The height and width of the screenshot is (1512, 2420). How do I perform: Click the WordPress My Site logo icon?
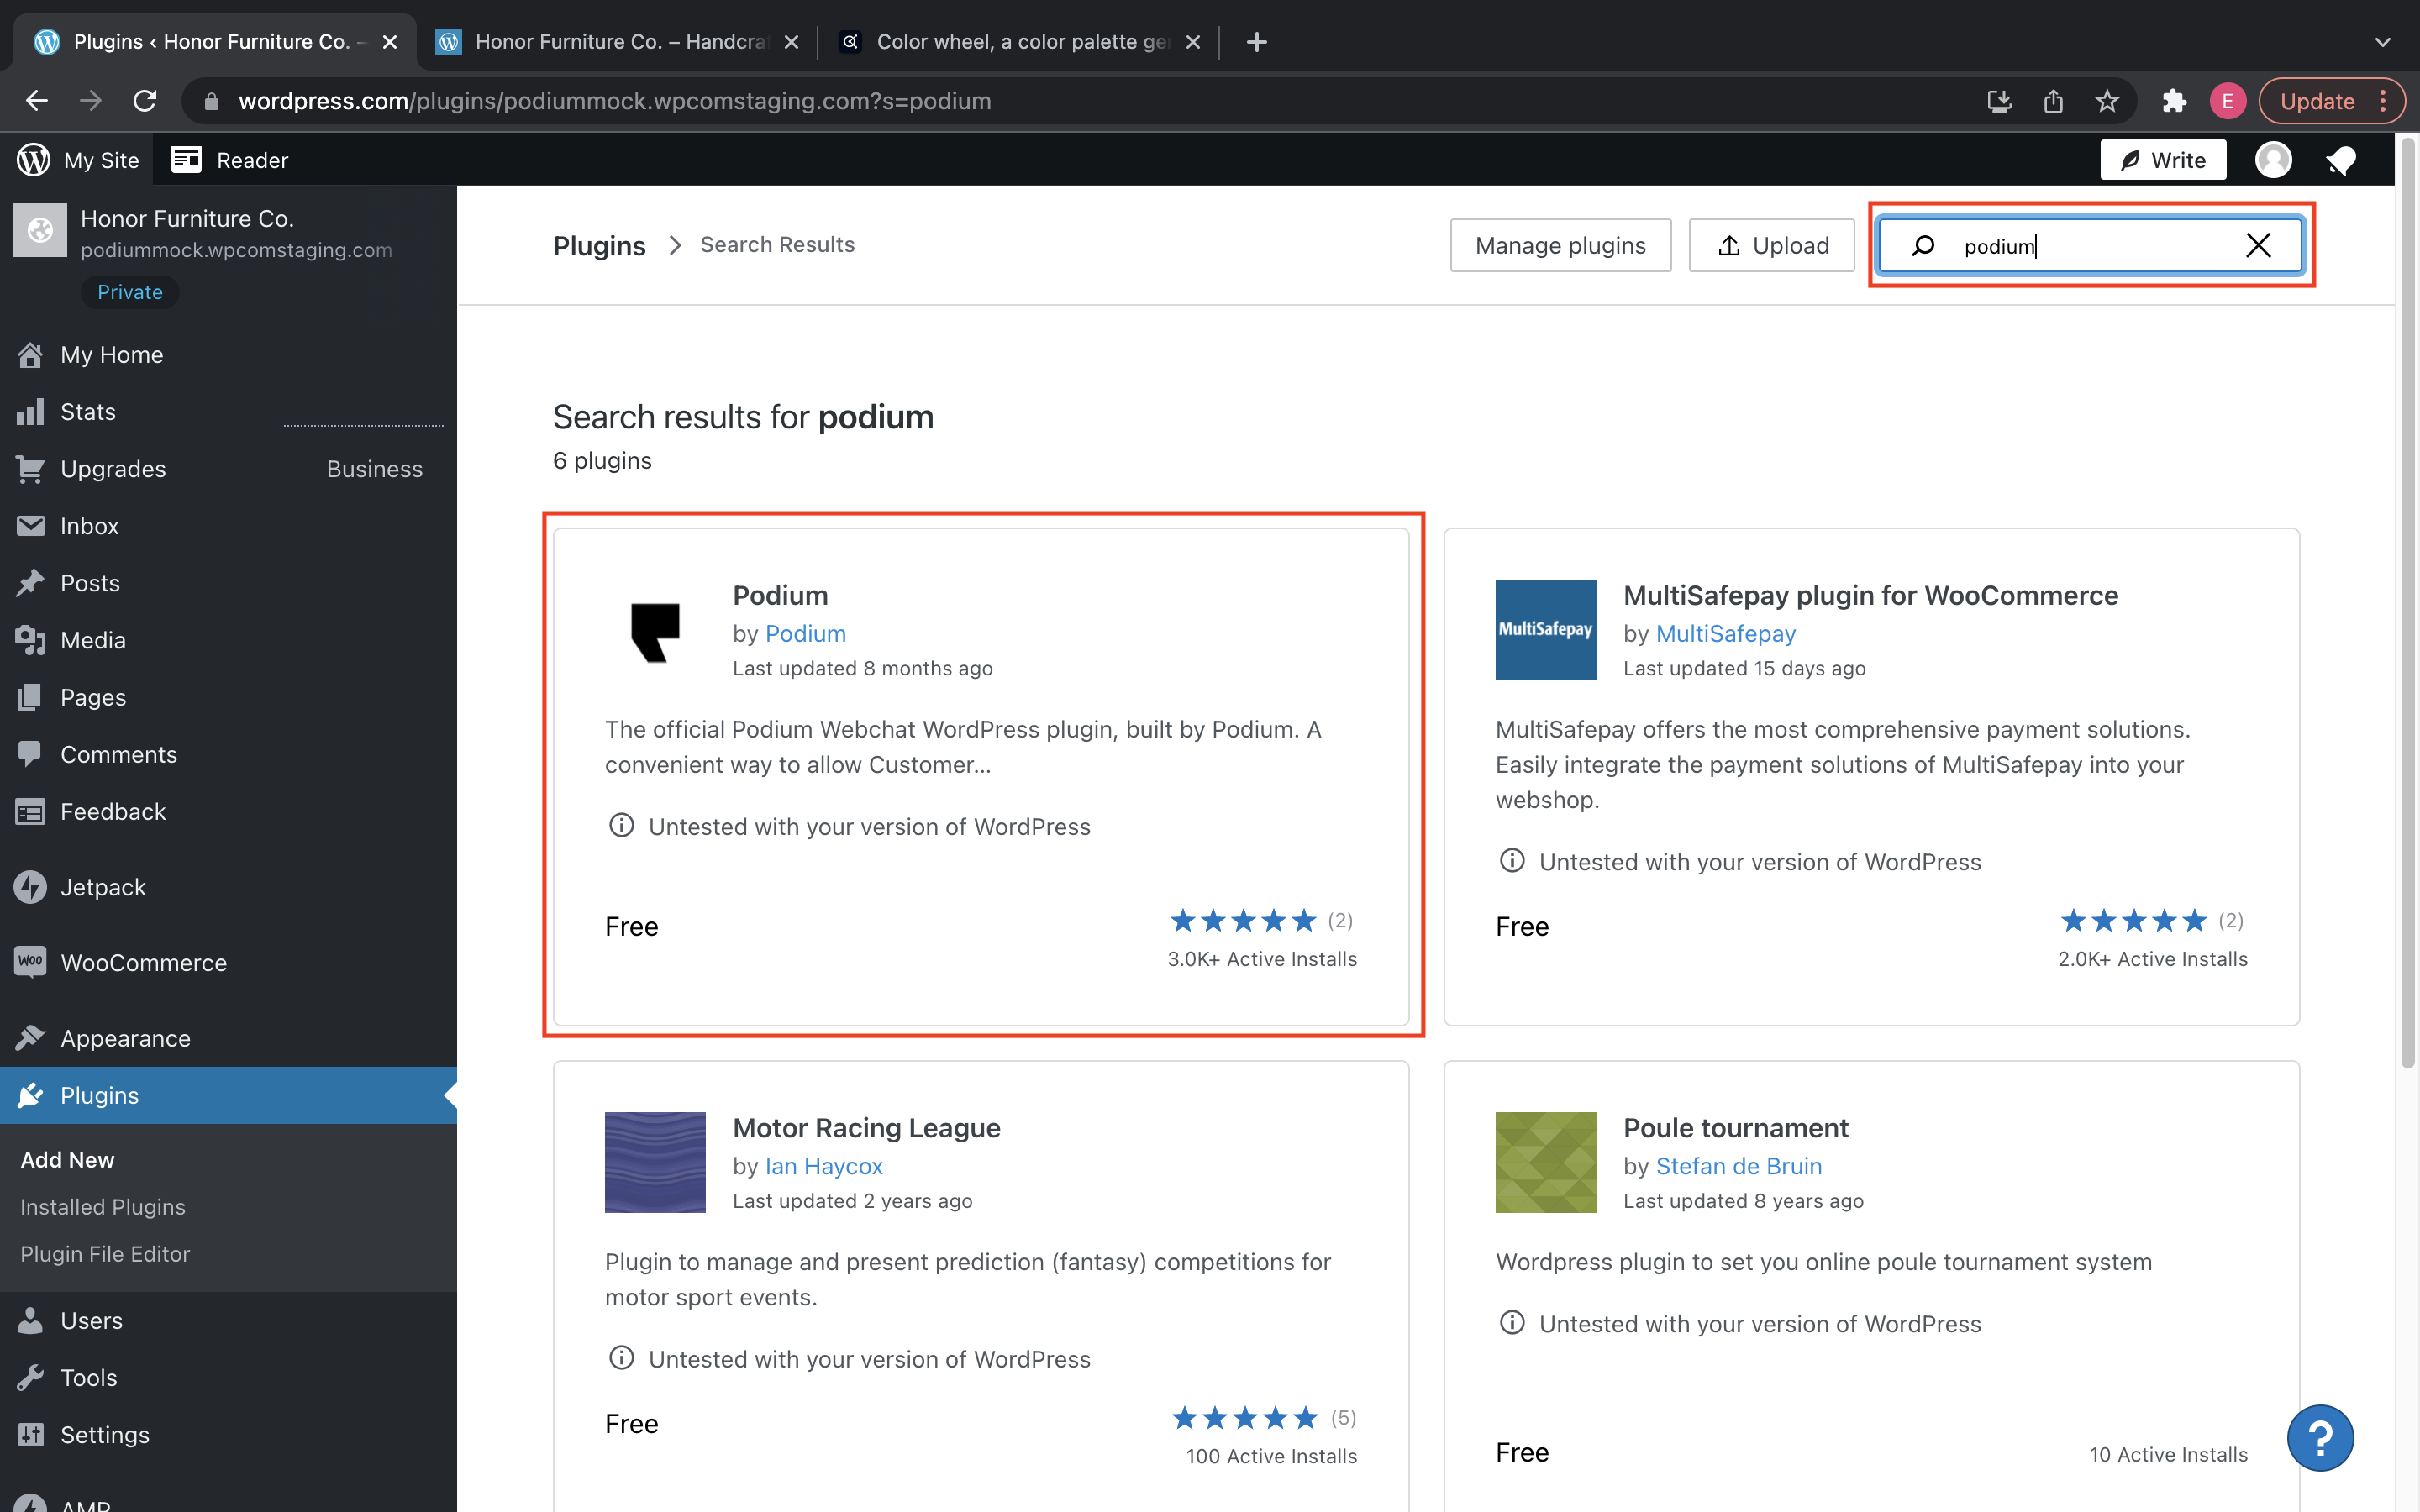[x=33, y=160]
